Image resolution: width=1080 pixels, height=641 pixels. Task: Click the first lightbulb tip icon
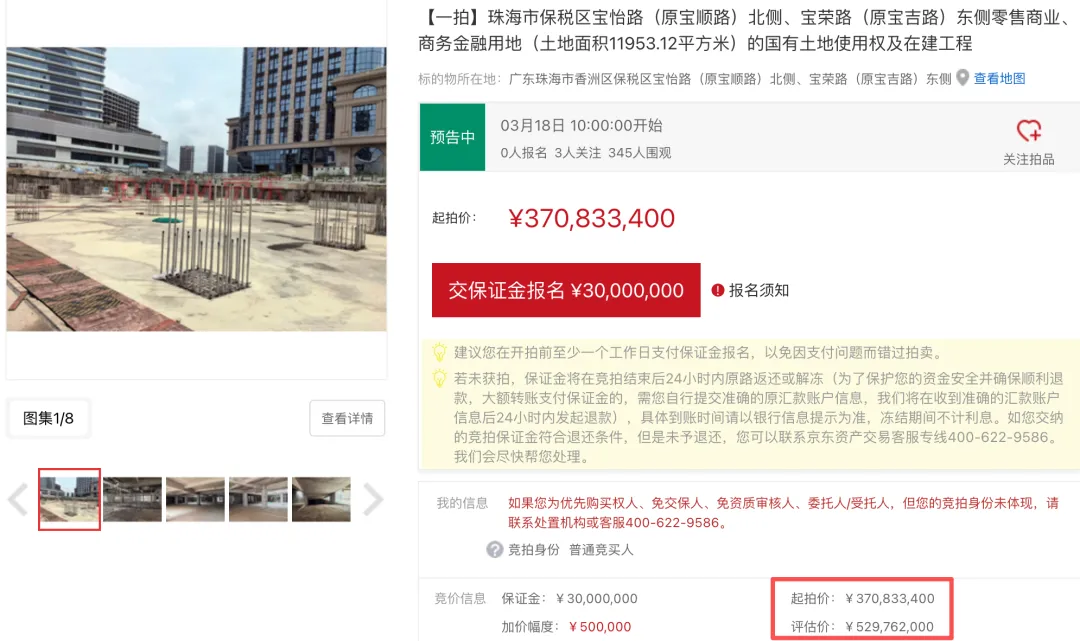(x=439, y=353)
